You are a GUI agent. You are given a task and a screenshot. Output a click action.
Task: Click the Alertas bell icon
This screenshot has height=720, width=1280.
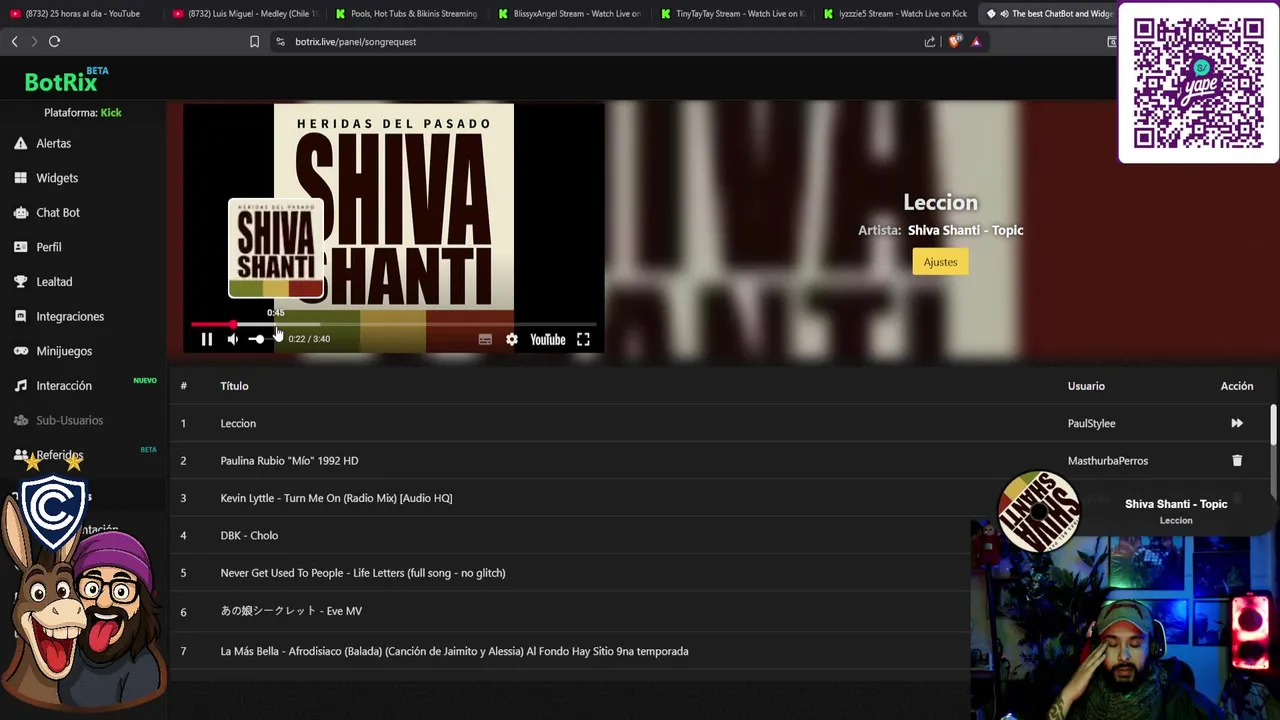(20, 143)
